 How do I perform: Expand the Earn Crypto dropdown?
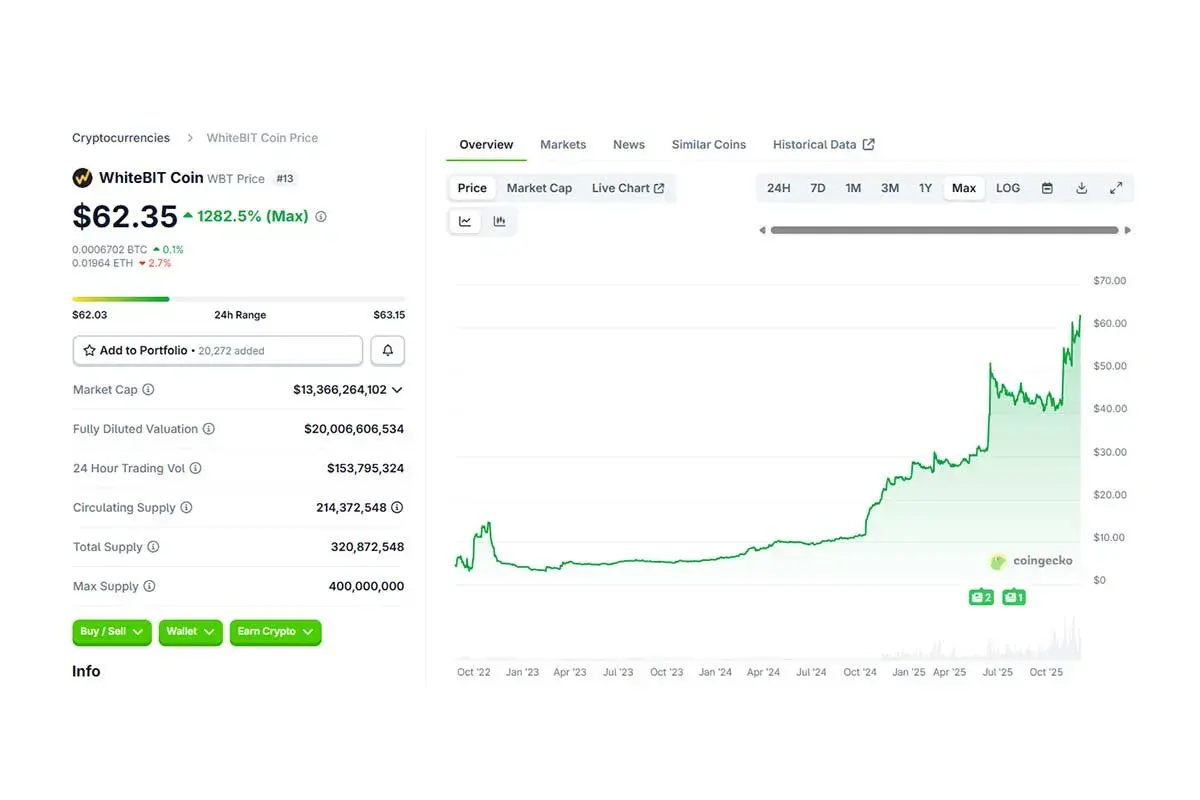coord(275,632)
